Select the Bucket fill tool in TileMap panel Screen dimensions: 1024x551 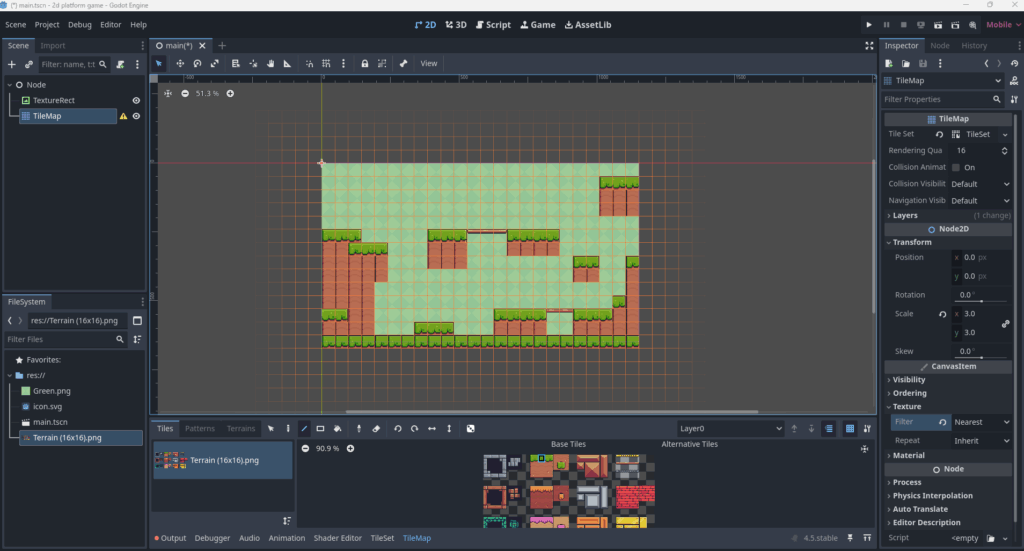point(339,429)
